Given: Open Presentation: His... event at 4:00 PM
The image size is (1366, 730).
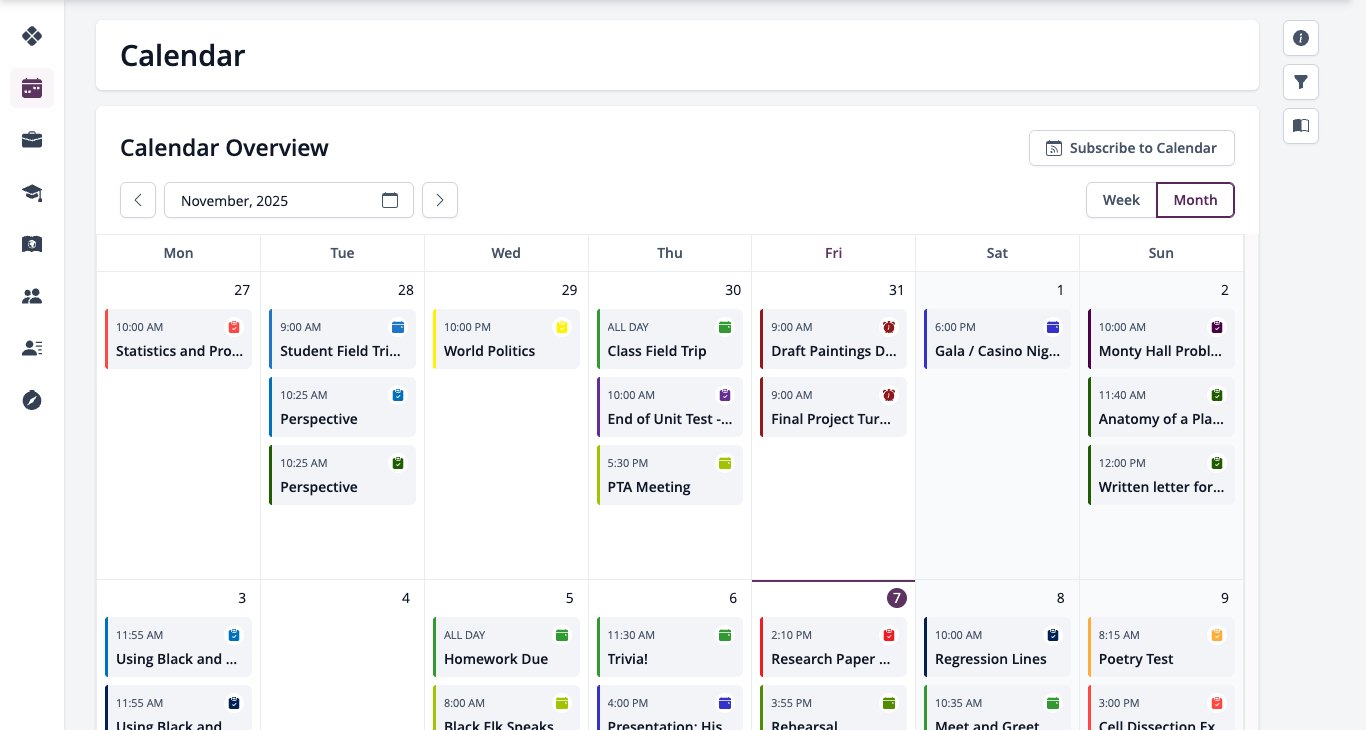Looking at the screenshot, I should [x=670, y=707].
